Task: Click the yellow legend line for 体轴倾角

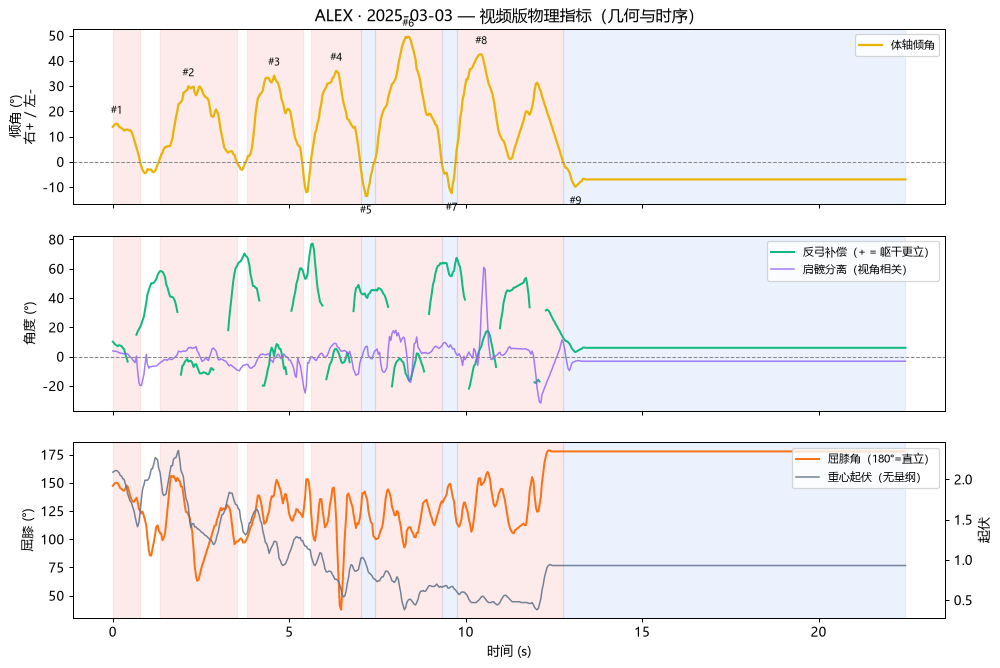Action: coord(871,45)
